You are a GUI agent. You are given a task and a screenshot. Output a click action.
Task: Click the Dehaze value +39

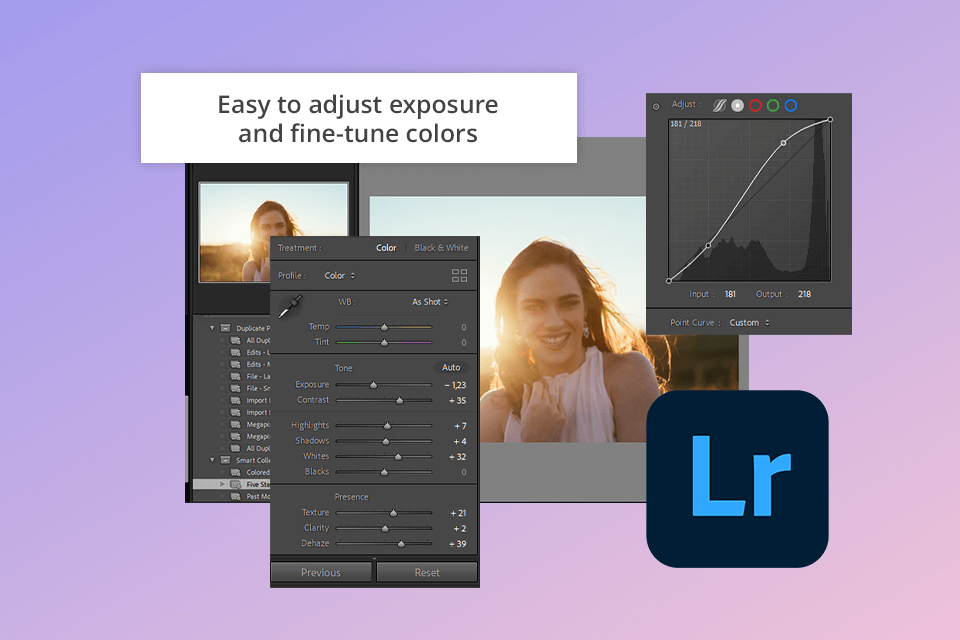coord(457,544)
